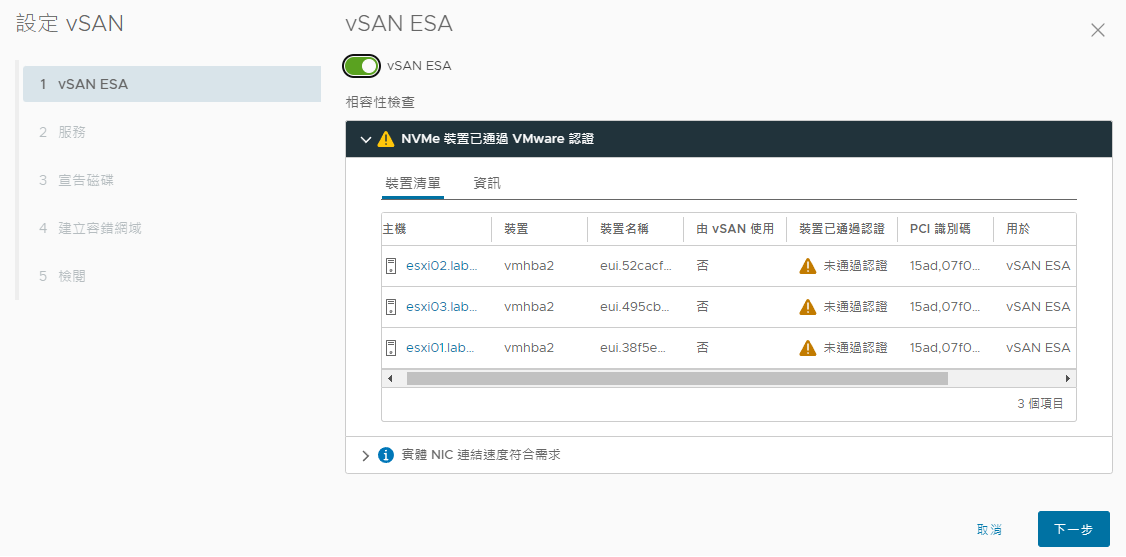Click the horizontal scrollbar left arrow

click(x=391, y=378)
